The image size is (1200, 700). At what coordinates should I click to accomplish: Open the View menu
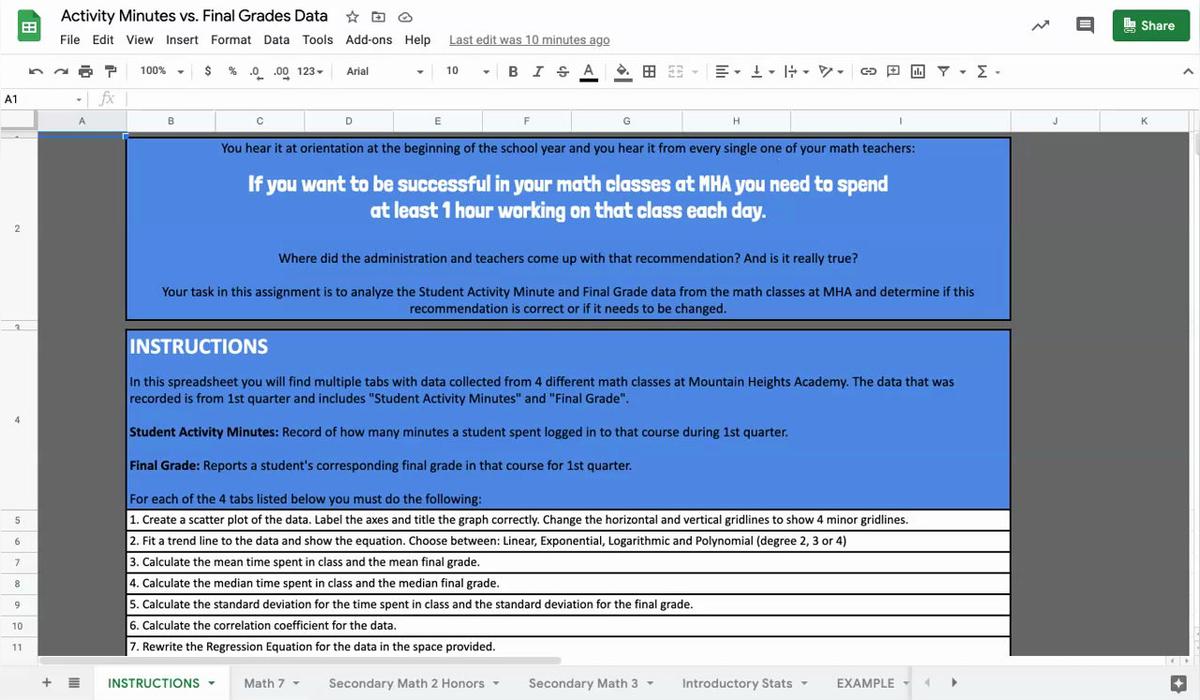(x=140, y=40)
